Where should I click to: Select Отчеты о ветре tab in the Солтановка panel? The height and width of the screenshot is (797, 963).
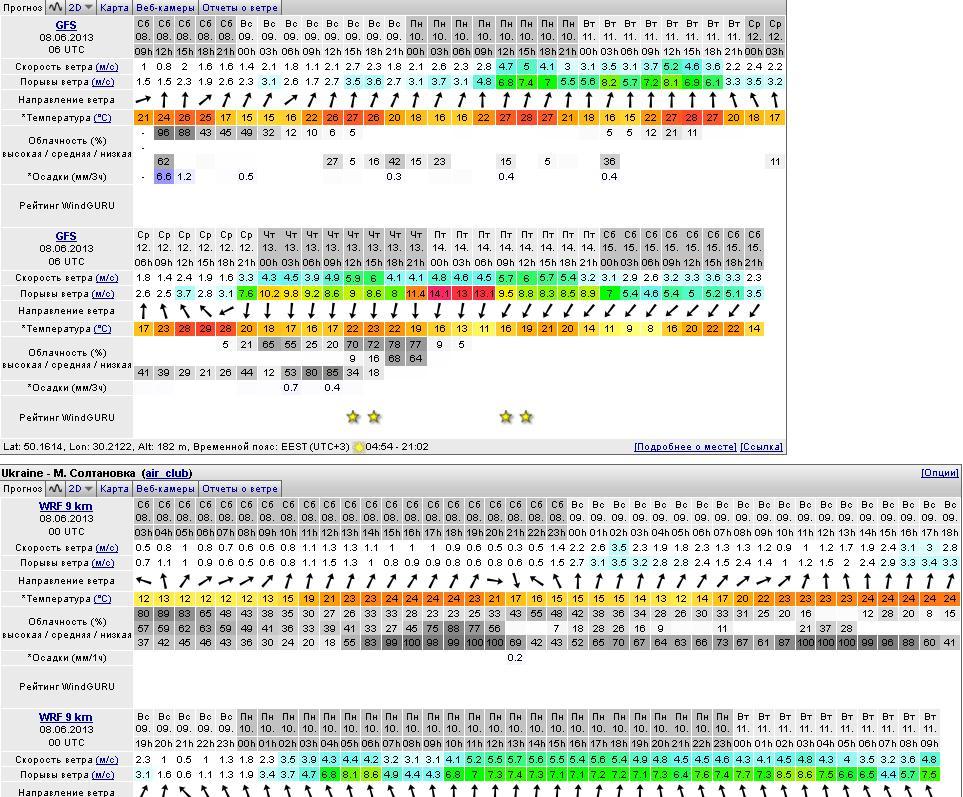[x=239, y=489]
